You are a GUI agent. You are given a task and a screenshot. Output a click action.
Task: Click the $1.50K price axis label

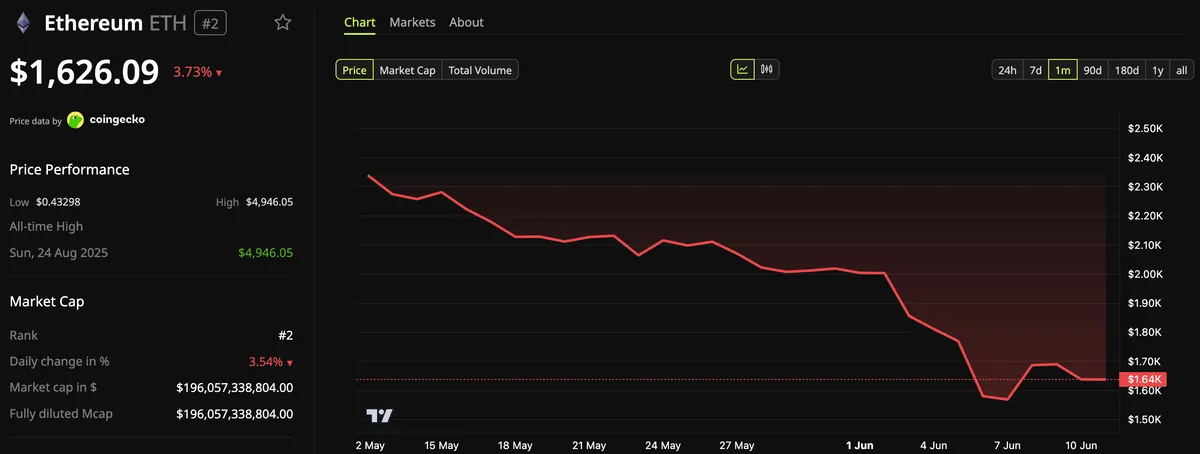pos(1145,419)
